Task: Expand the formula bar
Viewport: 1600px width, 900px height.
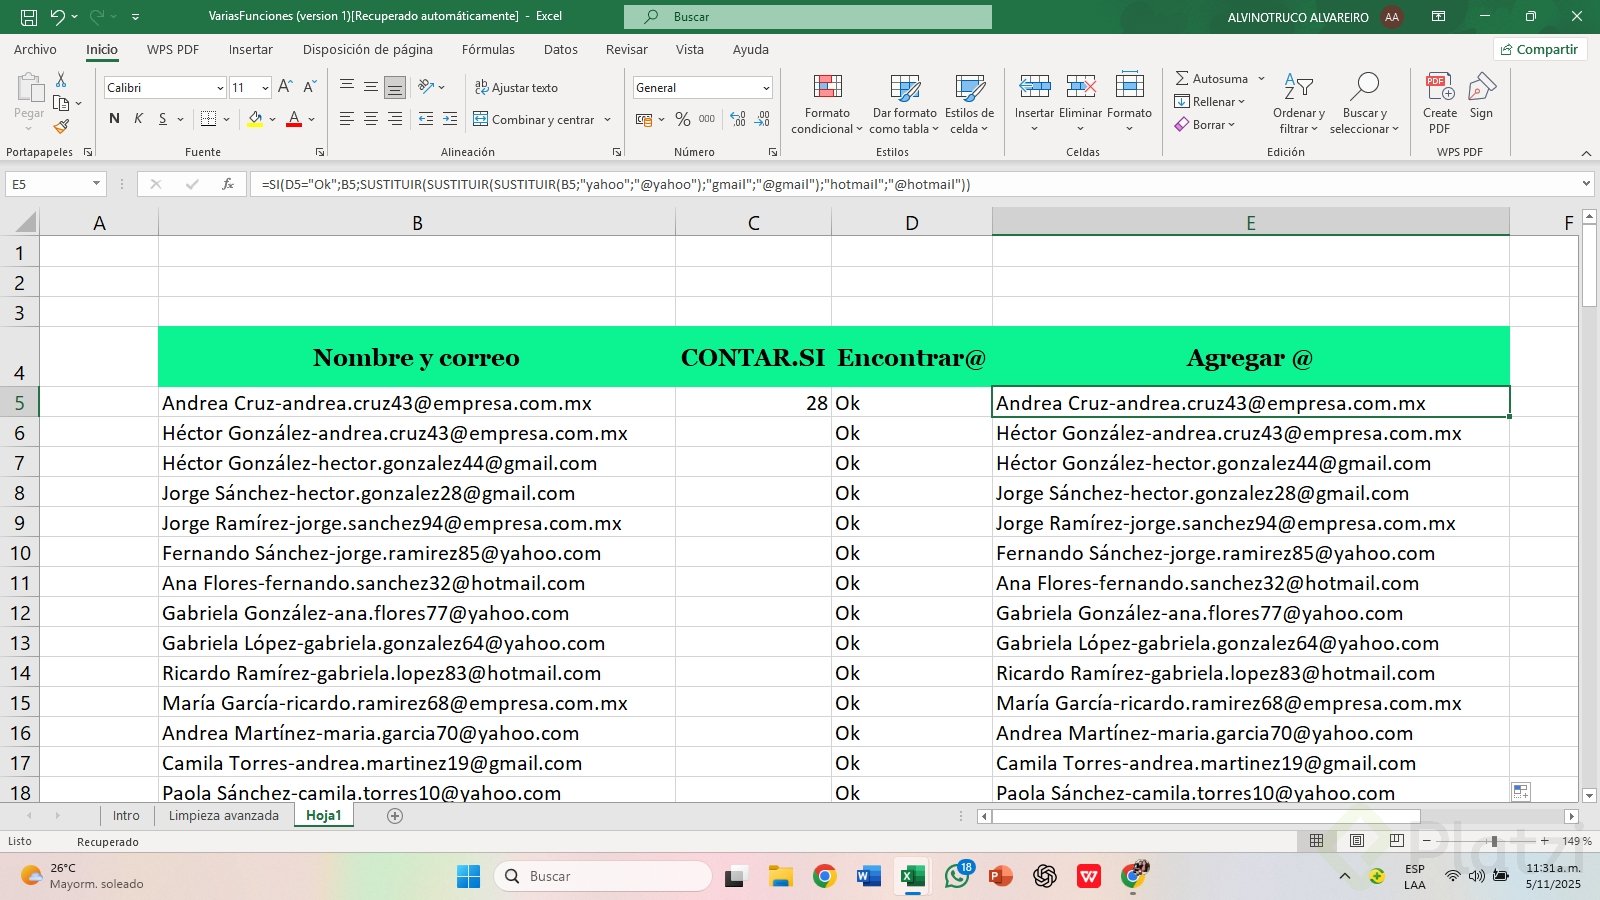Action: pyautogui.click(x=1586, y=184)
